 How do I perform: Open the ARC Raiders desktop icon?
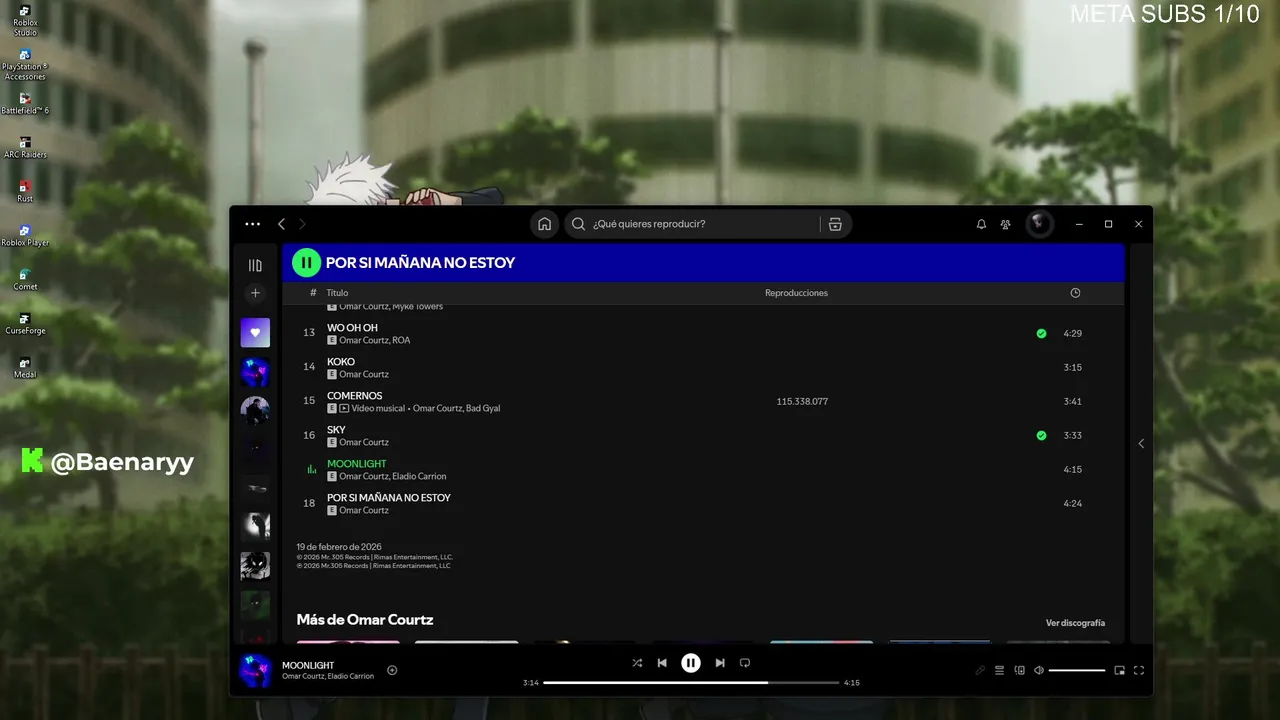(25, 147)
